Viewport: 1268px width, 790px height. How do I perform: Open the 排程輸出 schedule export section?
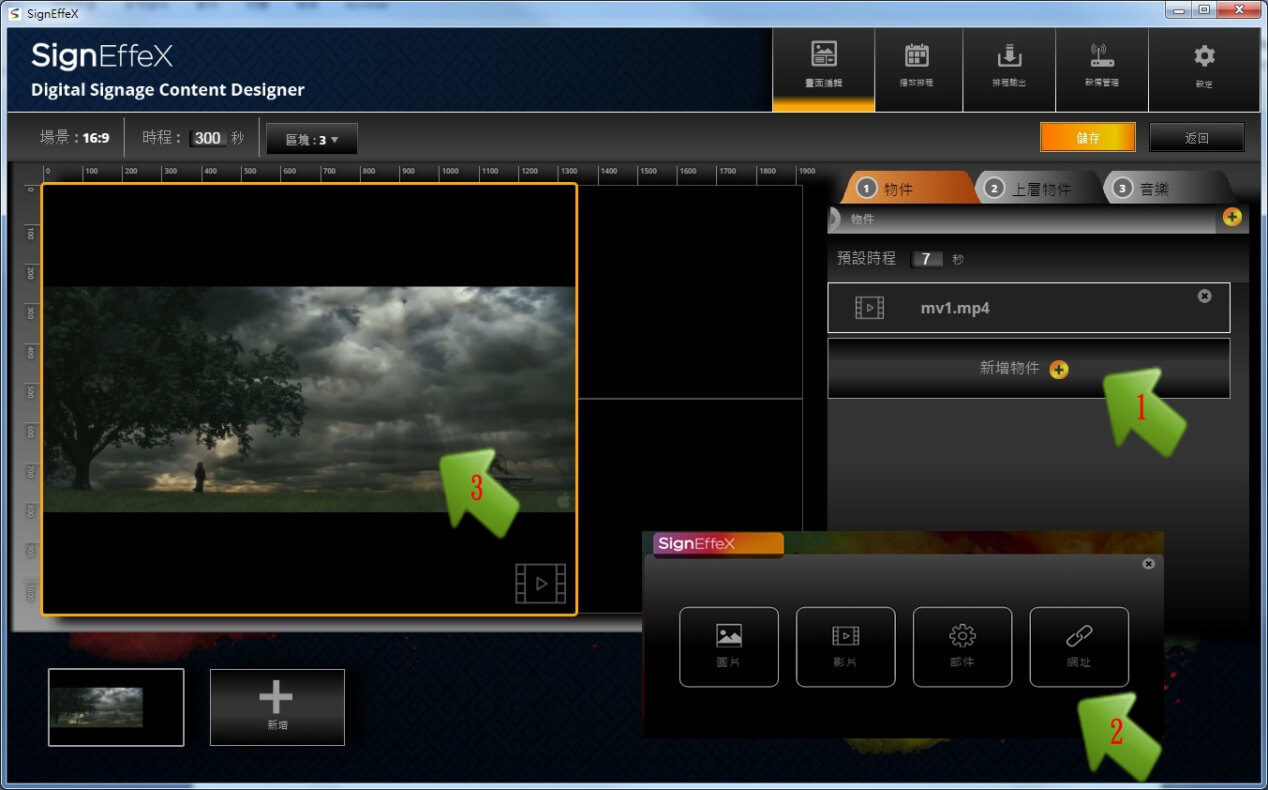[x=1008, y=67]
